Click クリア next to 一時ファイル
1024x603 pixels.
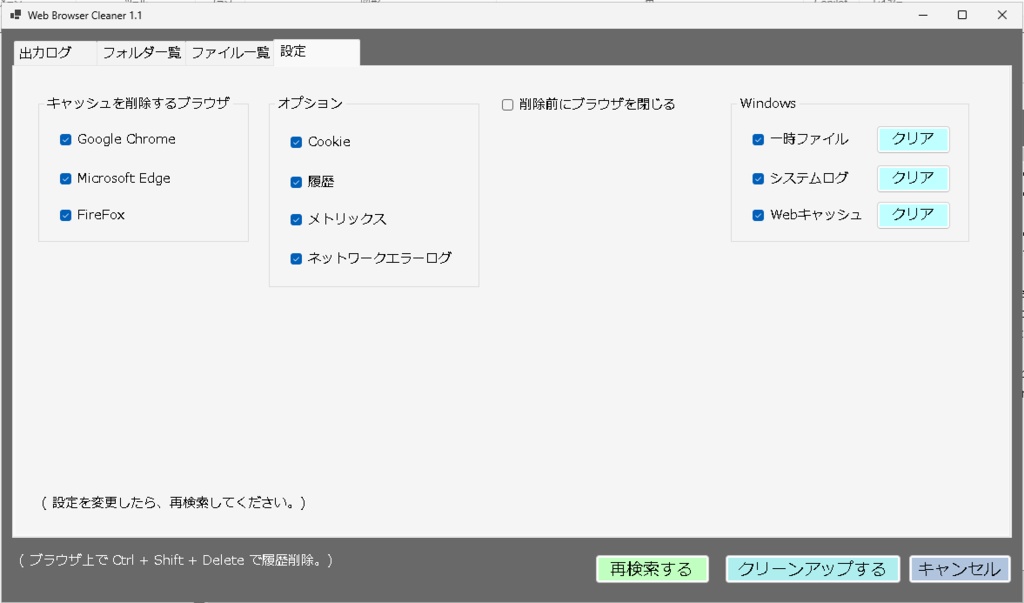pyautogui.click(x=911, y=140)
